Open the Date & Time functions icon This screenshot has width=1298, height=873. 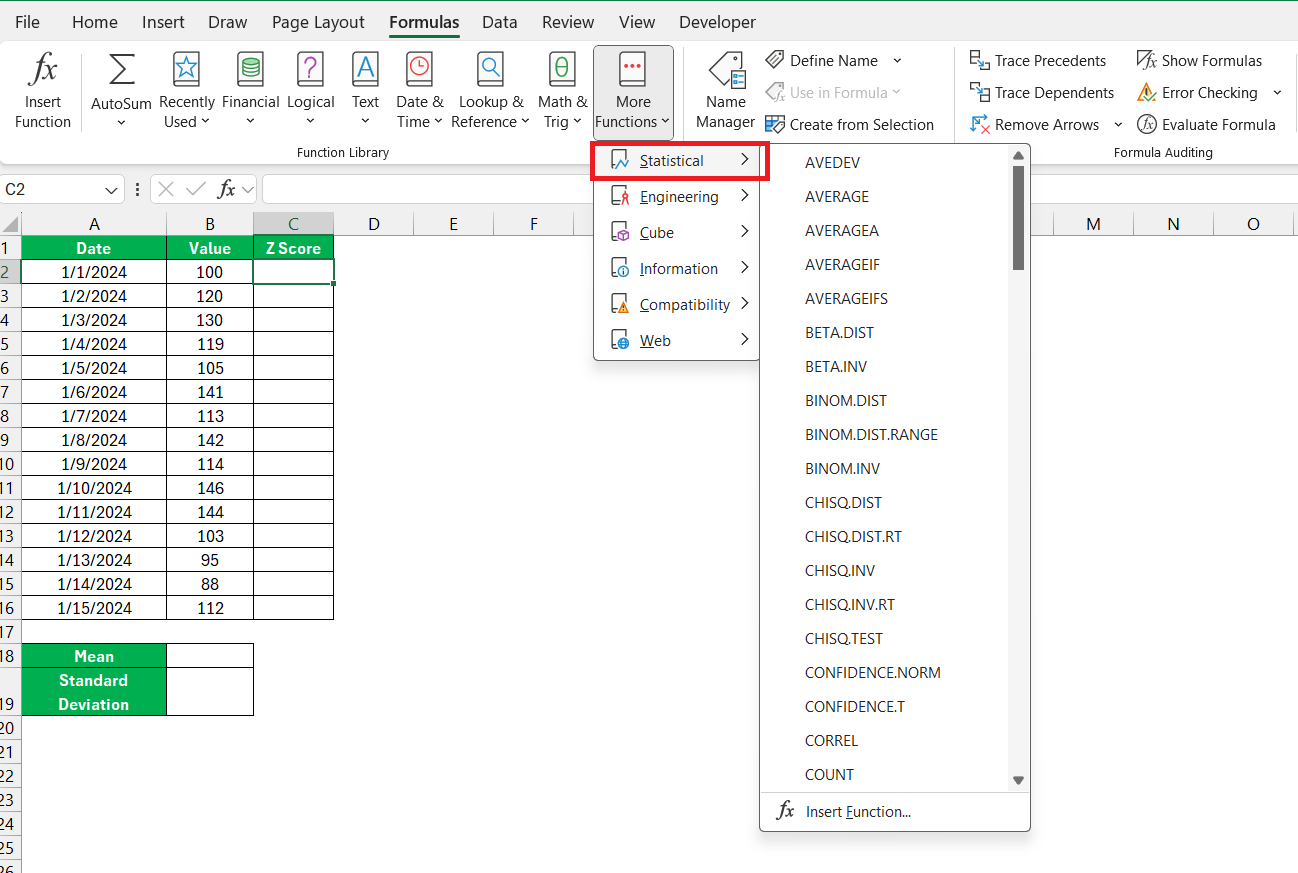click(x=419, y=70)
